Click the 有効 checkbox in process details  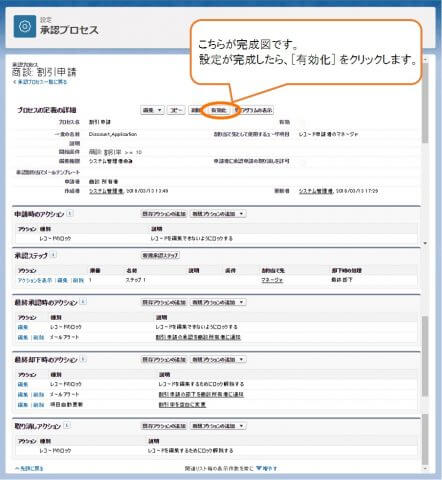(303, 122)
